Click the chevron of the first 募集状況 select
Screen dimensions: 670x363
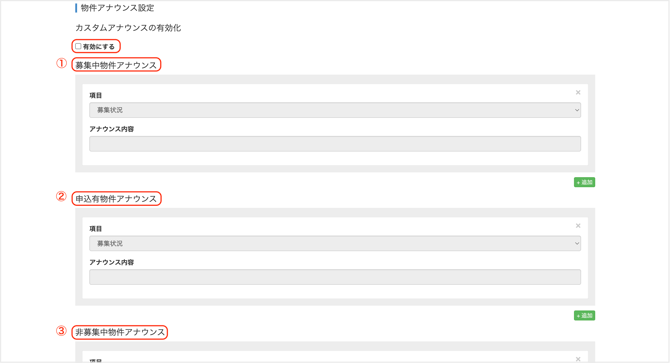point(576,110)
